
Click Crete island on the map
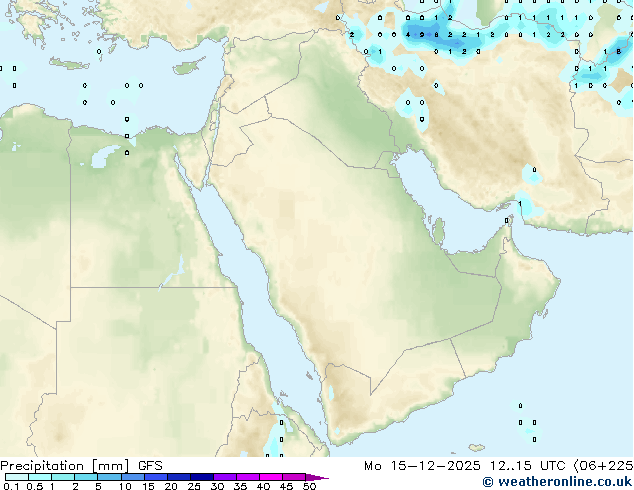(69, 64)
